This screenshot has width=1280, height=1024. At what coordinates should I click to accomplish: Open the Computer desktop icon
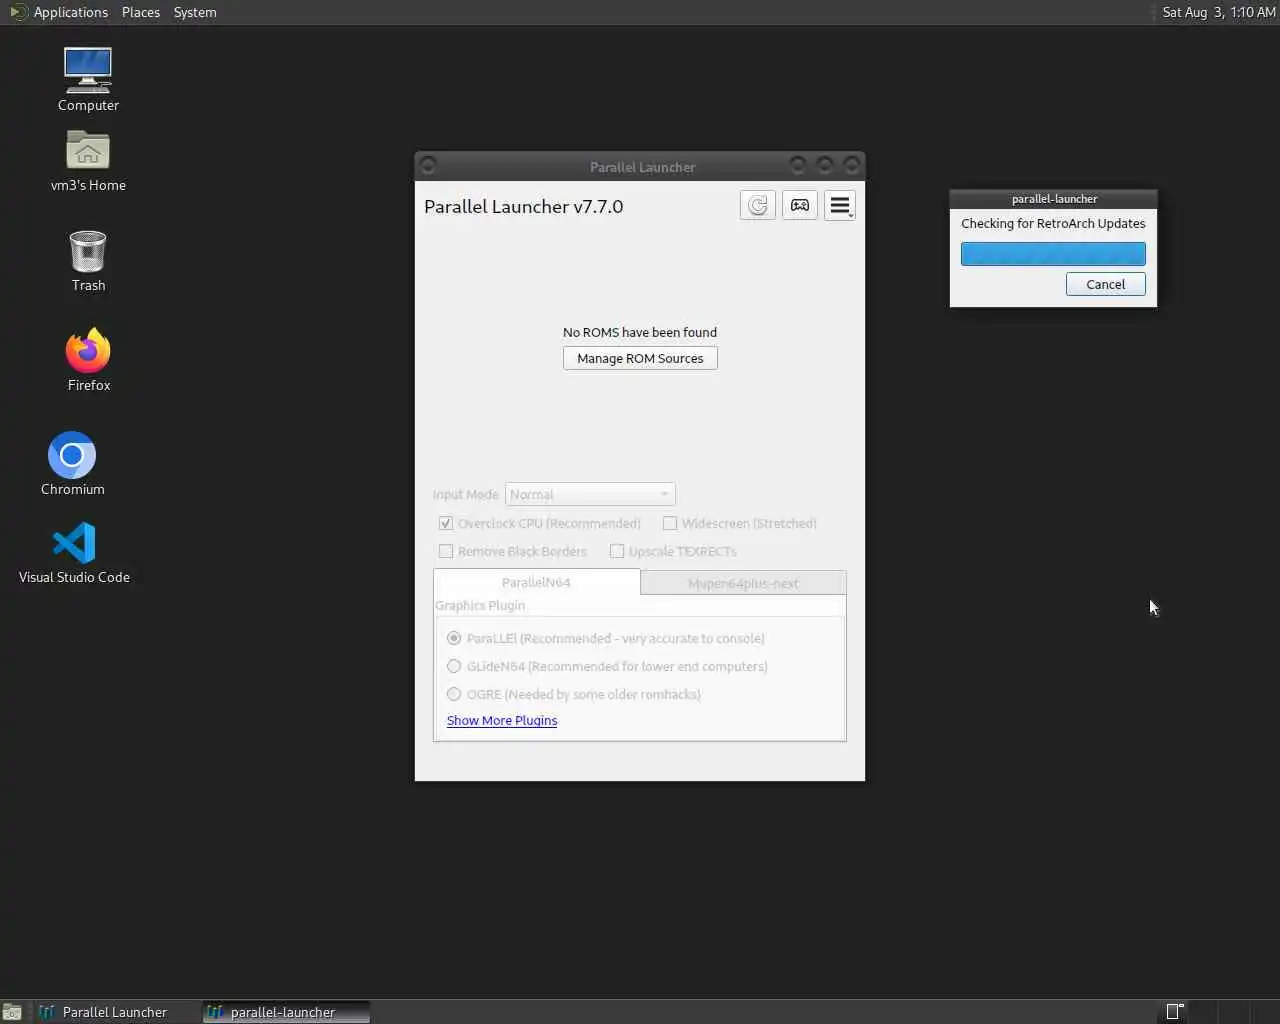[88, 80]
